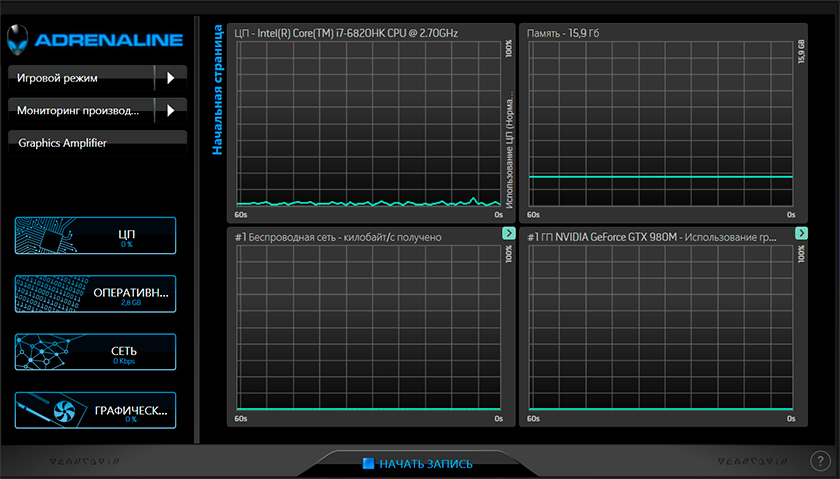Select the ОПЕРАТИВН... memory tile
This screenshot has width=840, height=479.
[95, 294]
